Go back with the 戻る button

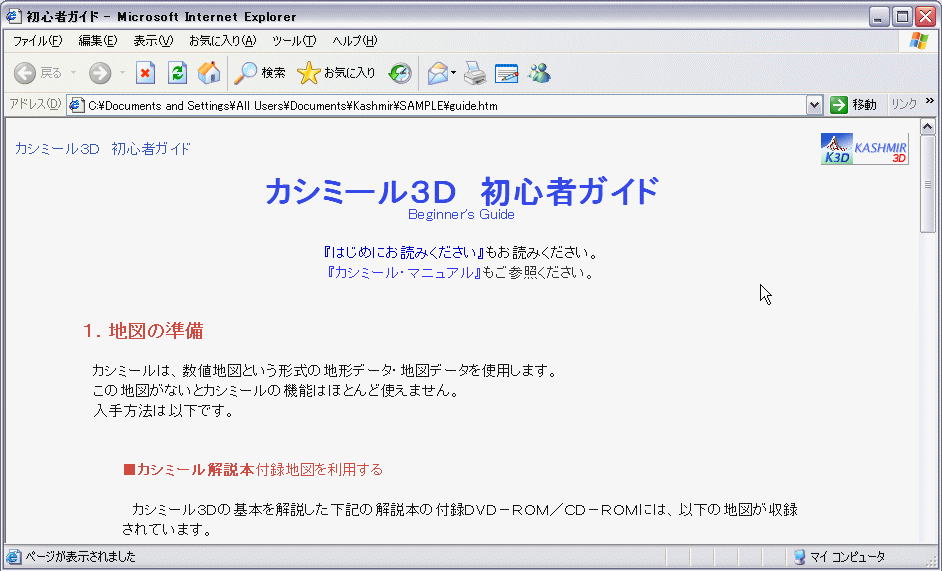[x=38, y=73]
